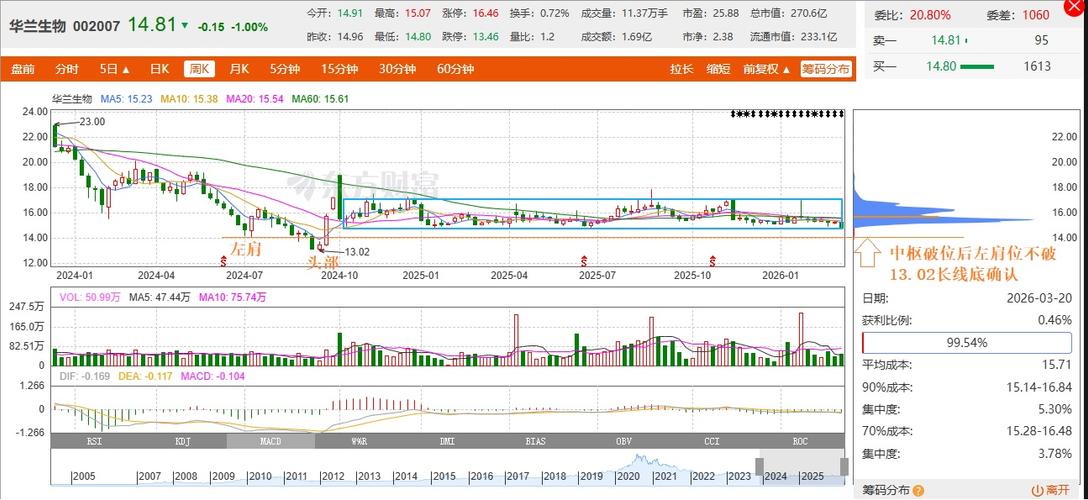Screen dimensions: 1088x500
Task: Click the right handle of the timeline range
Action: click(x=844, y=466)
